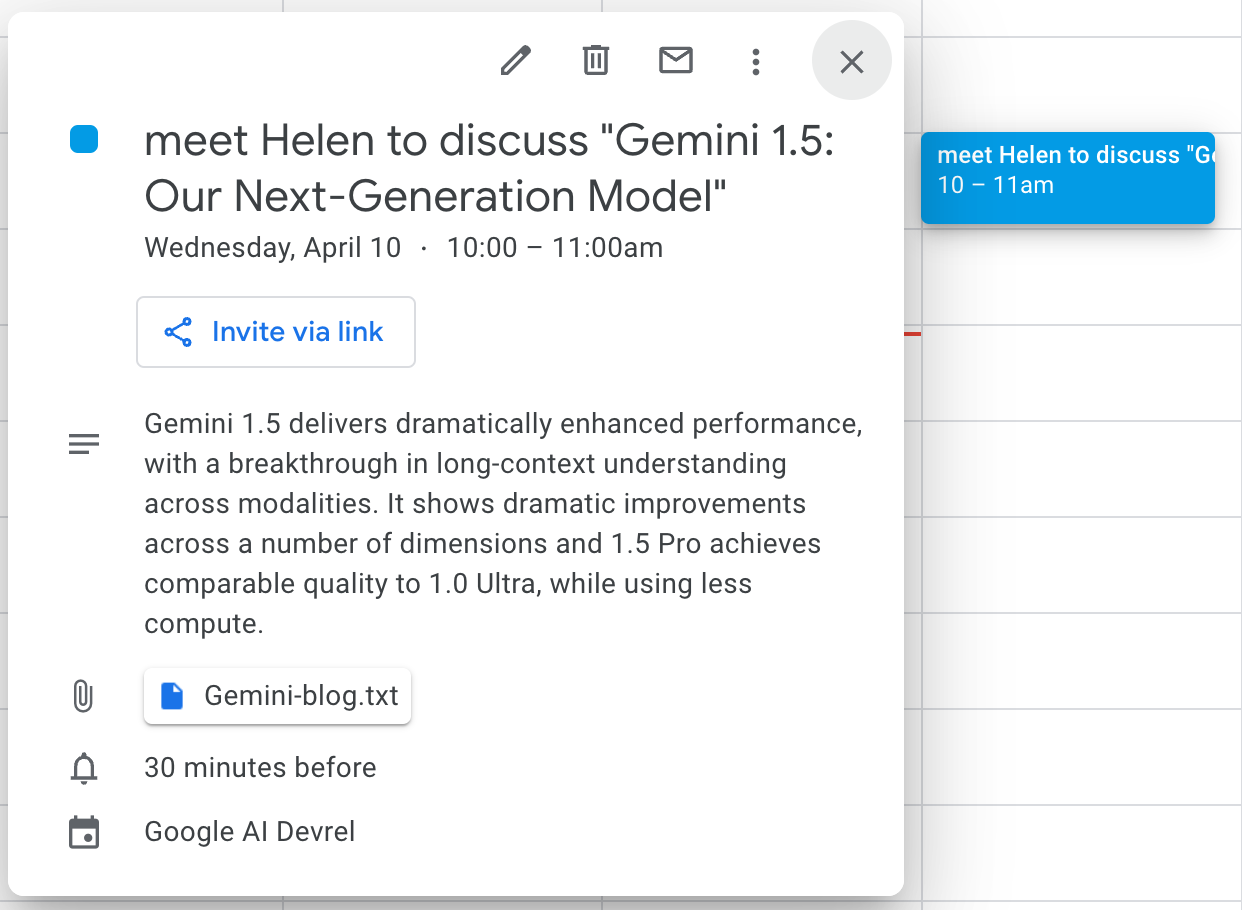Click the Google AI Devrel calendar name
This screenshot has width=1242, height=910.
(250, 832)
